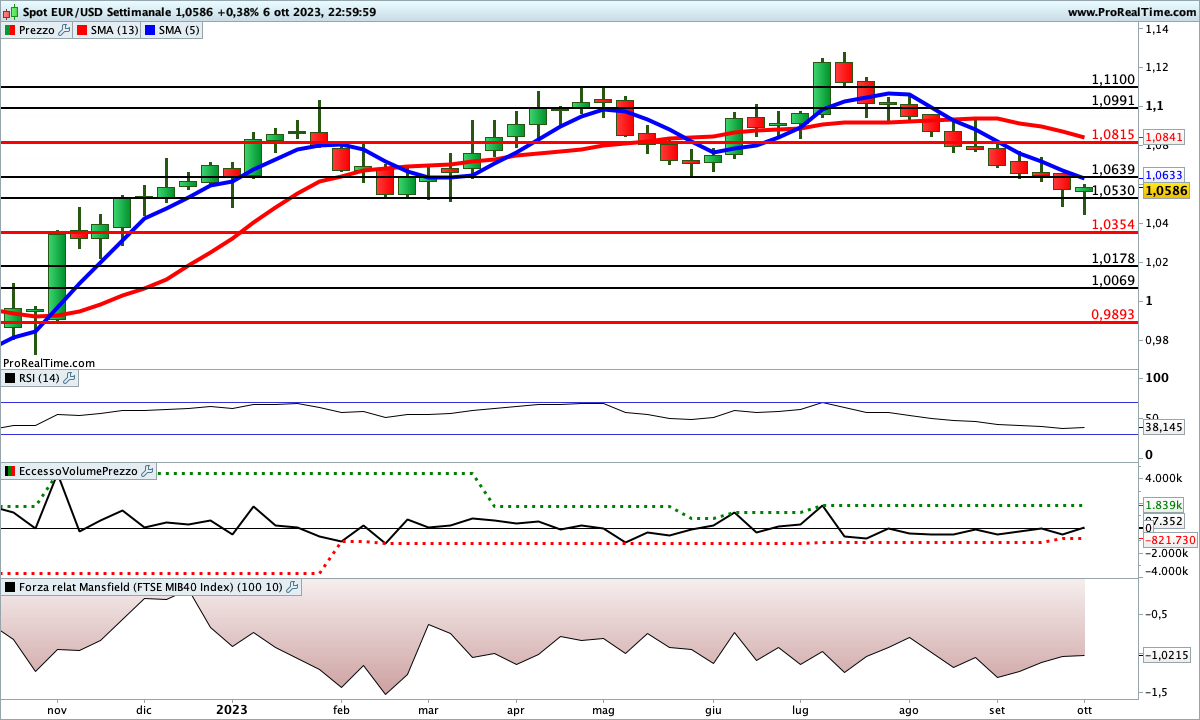The height and width of the screenshot is (720, 1200).
Task: Click the -4.000k volume scale value
Action: [x=1165, y=571]
